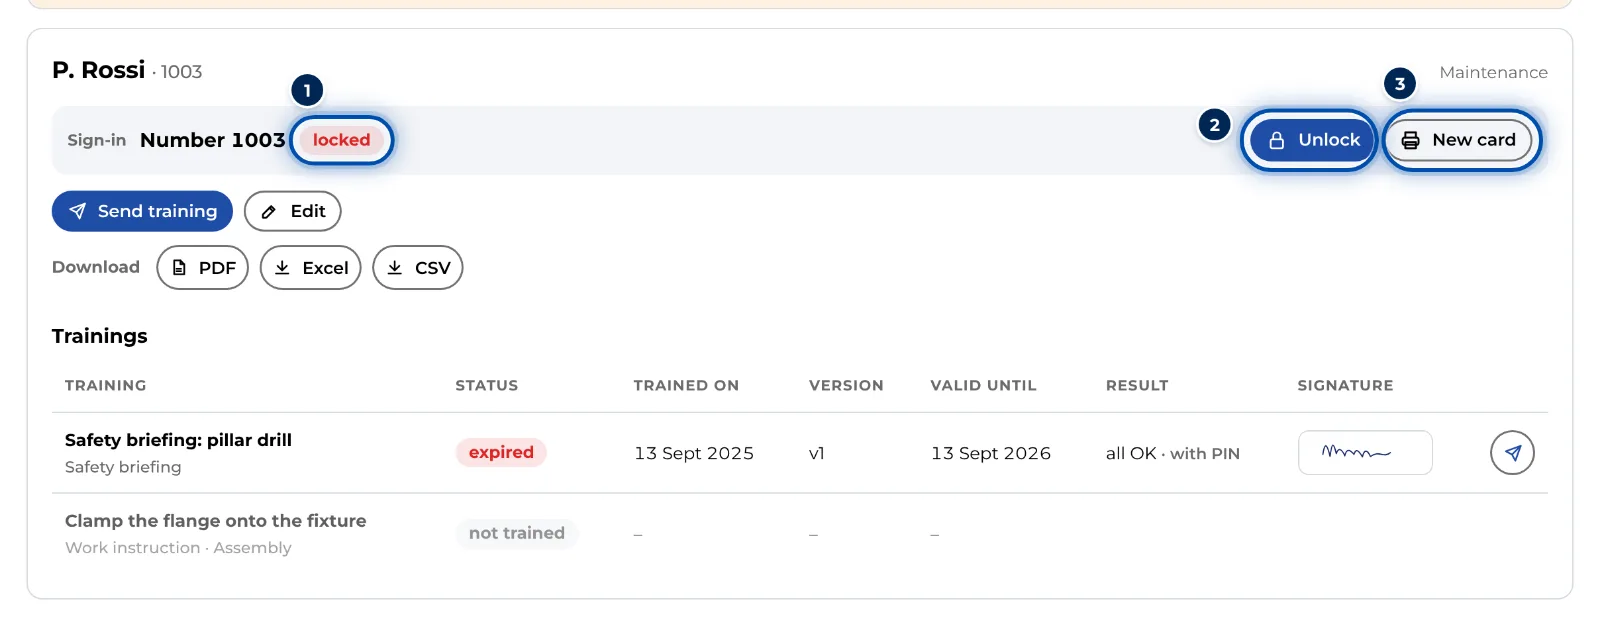Screen dimensions: 1600x626
Task: Click the Maintenance department label
Action: click(1493, 72)
